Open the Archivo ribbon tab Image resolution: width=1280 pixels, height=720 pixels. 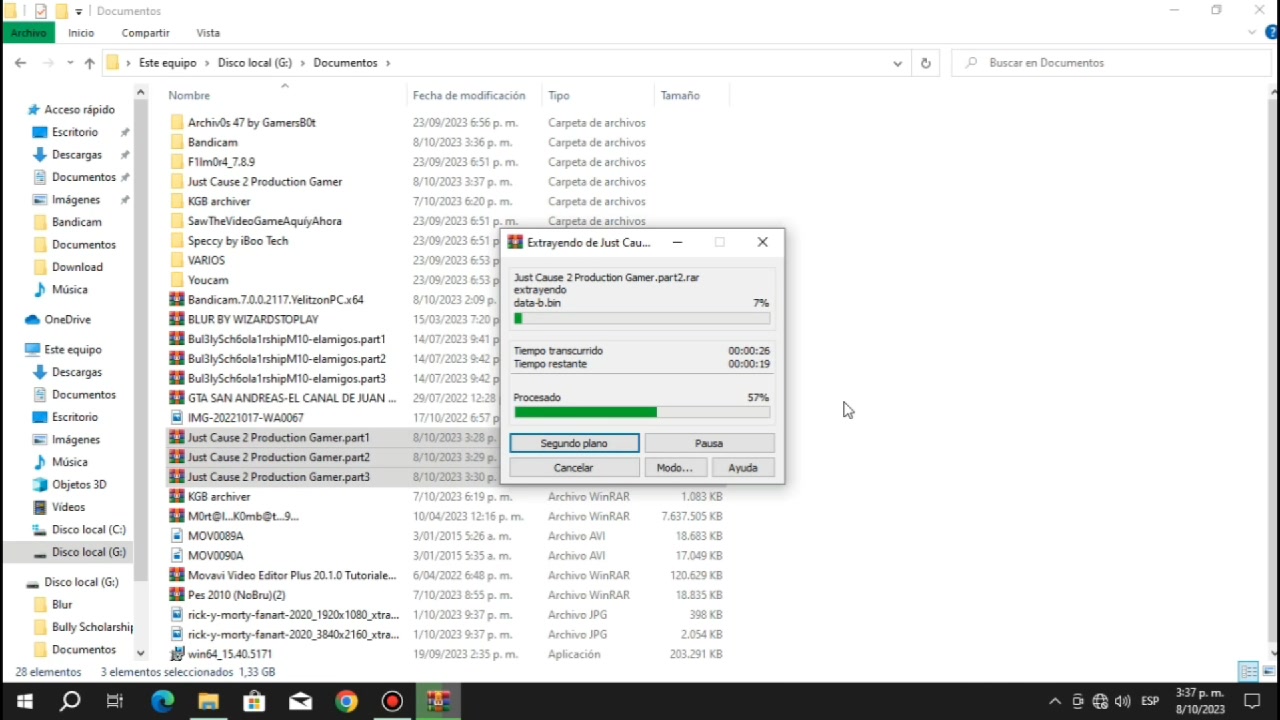click(28, 33)
